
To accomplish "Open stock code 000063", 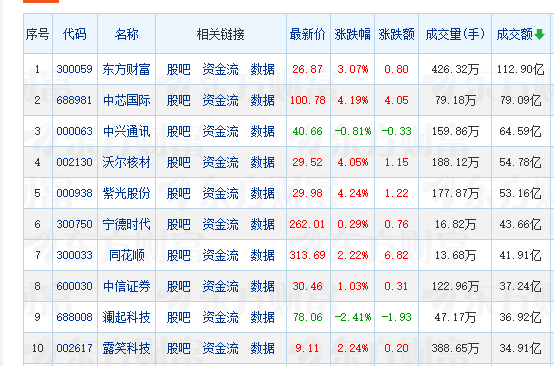I will coord(74,131).
